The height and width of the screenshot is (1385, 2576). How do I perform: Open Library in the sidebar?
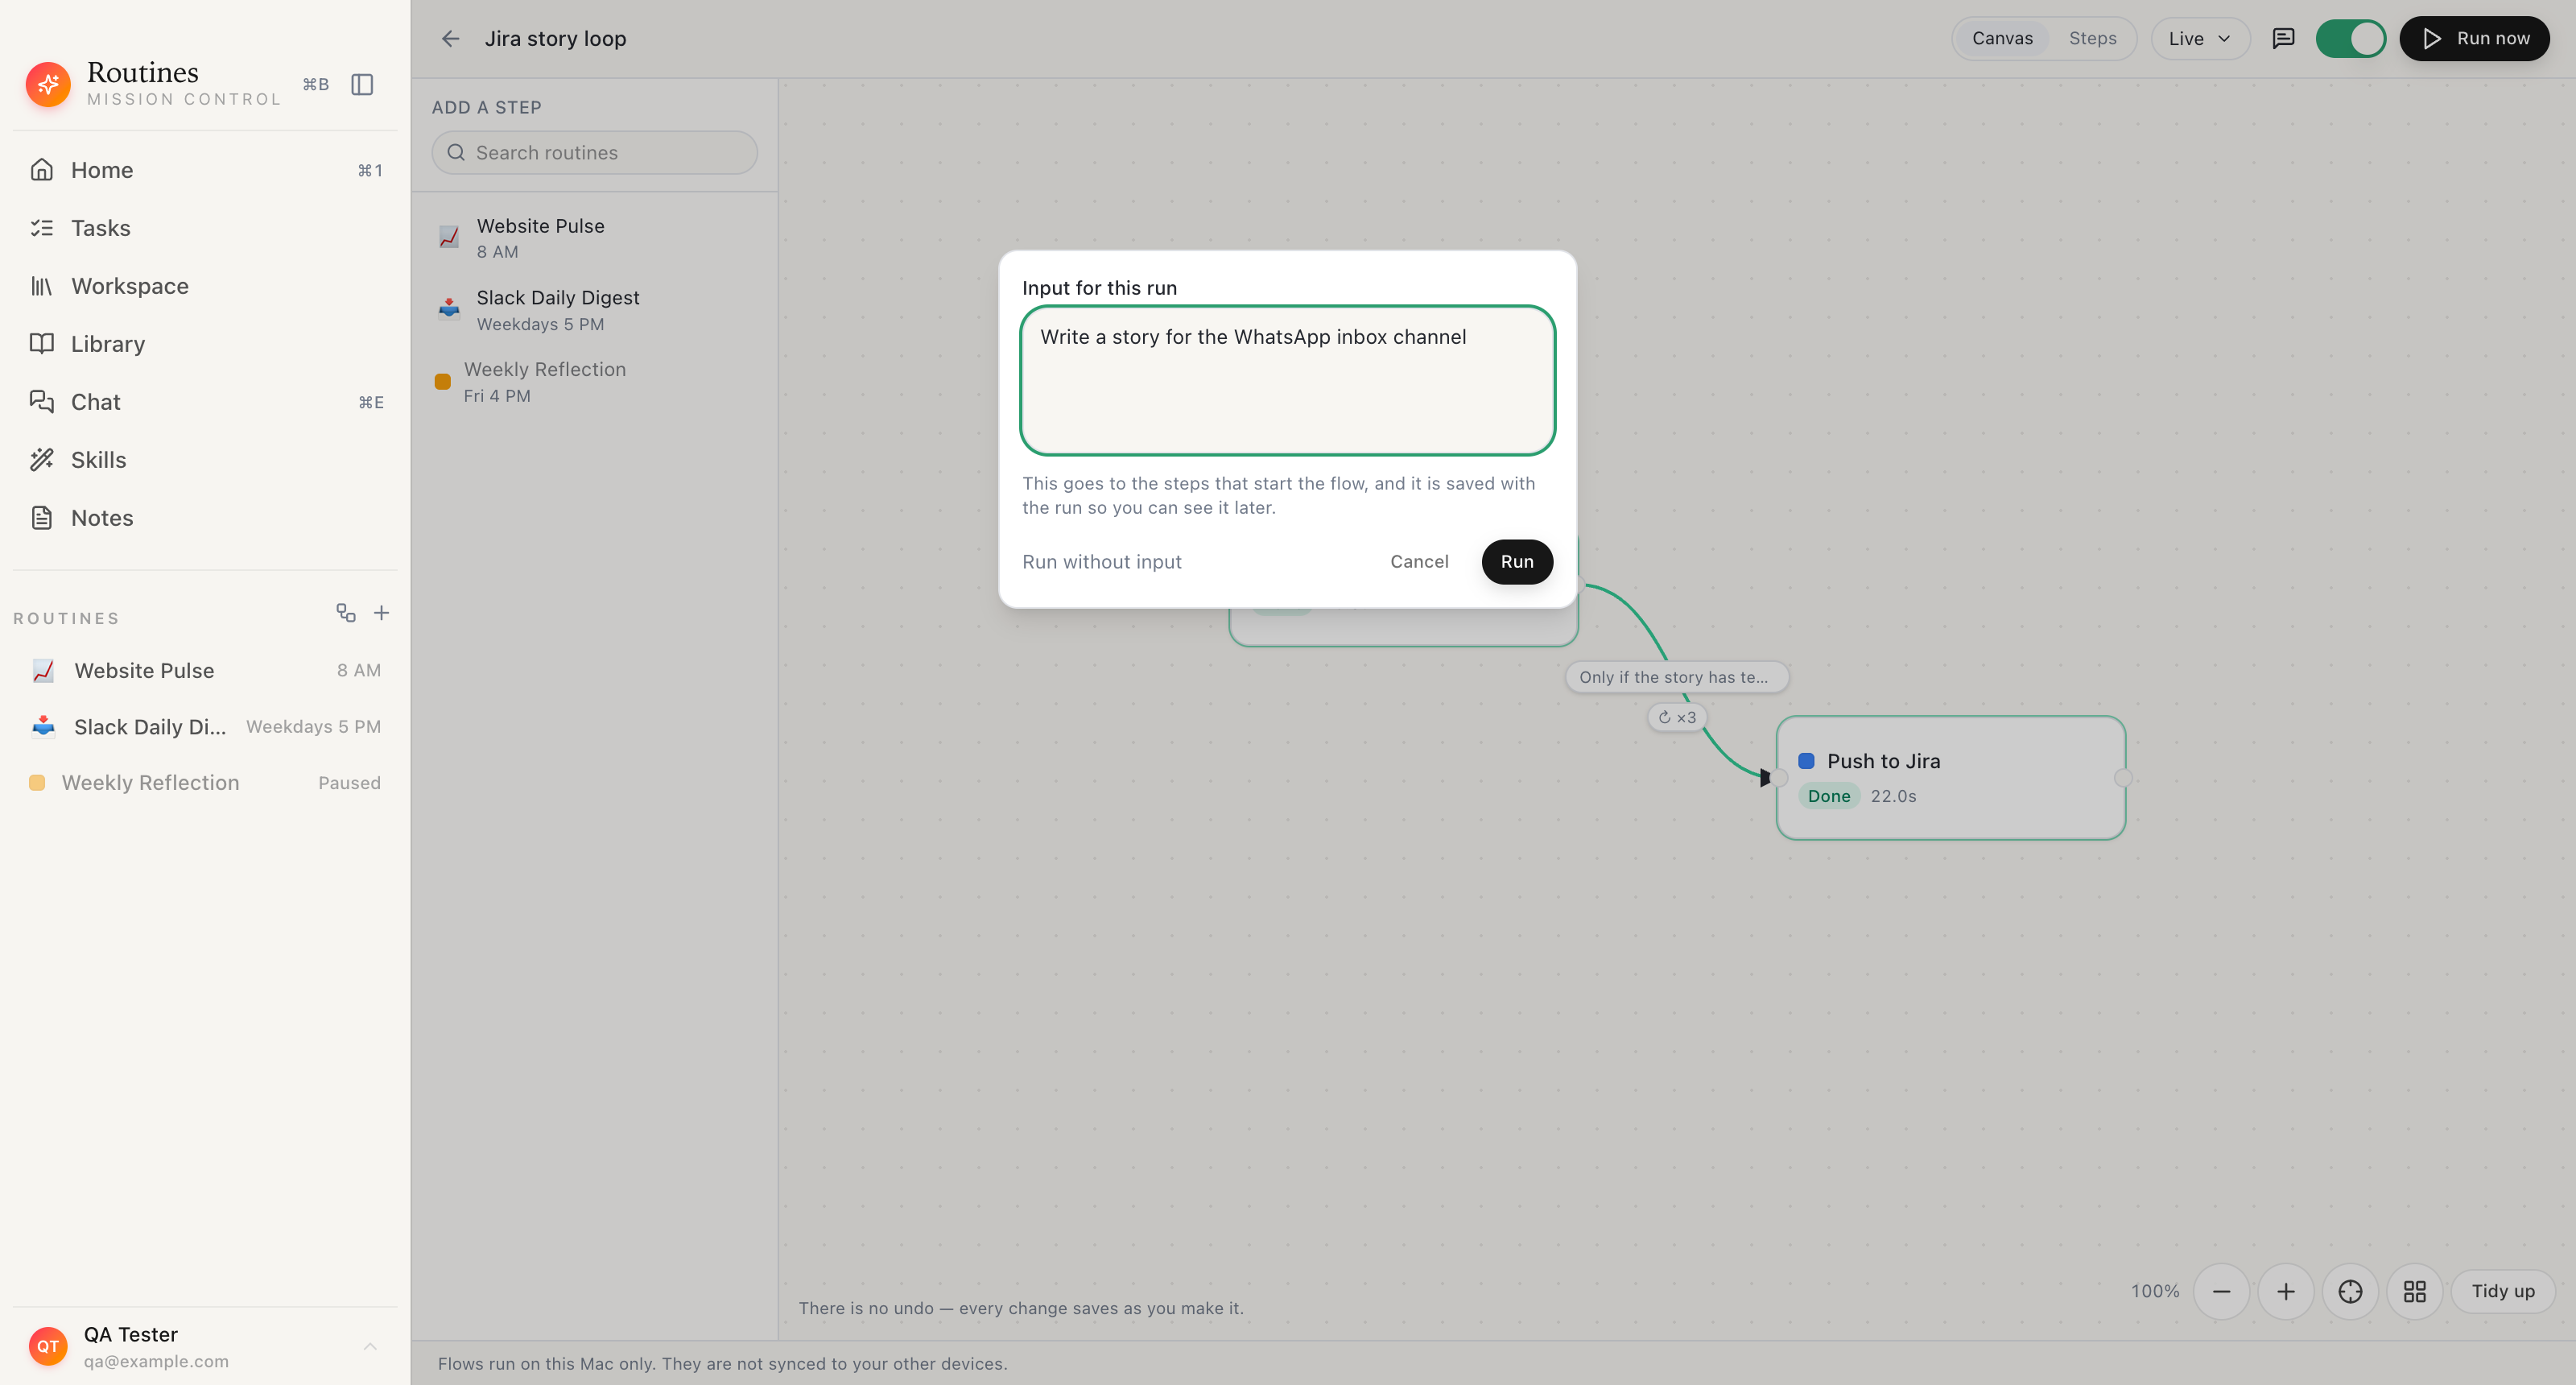coord(205,344)
